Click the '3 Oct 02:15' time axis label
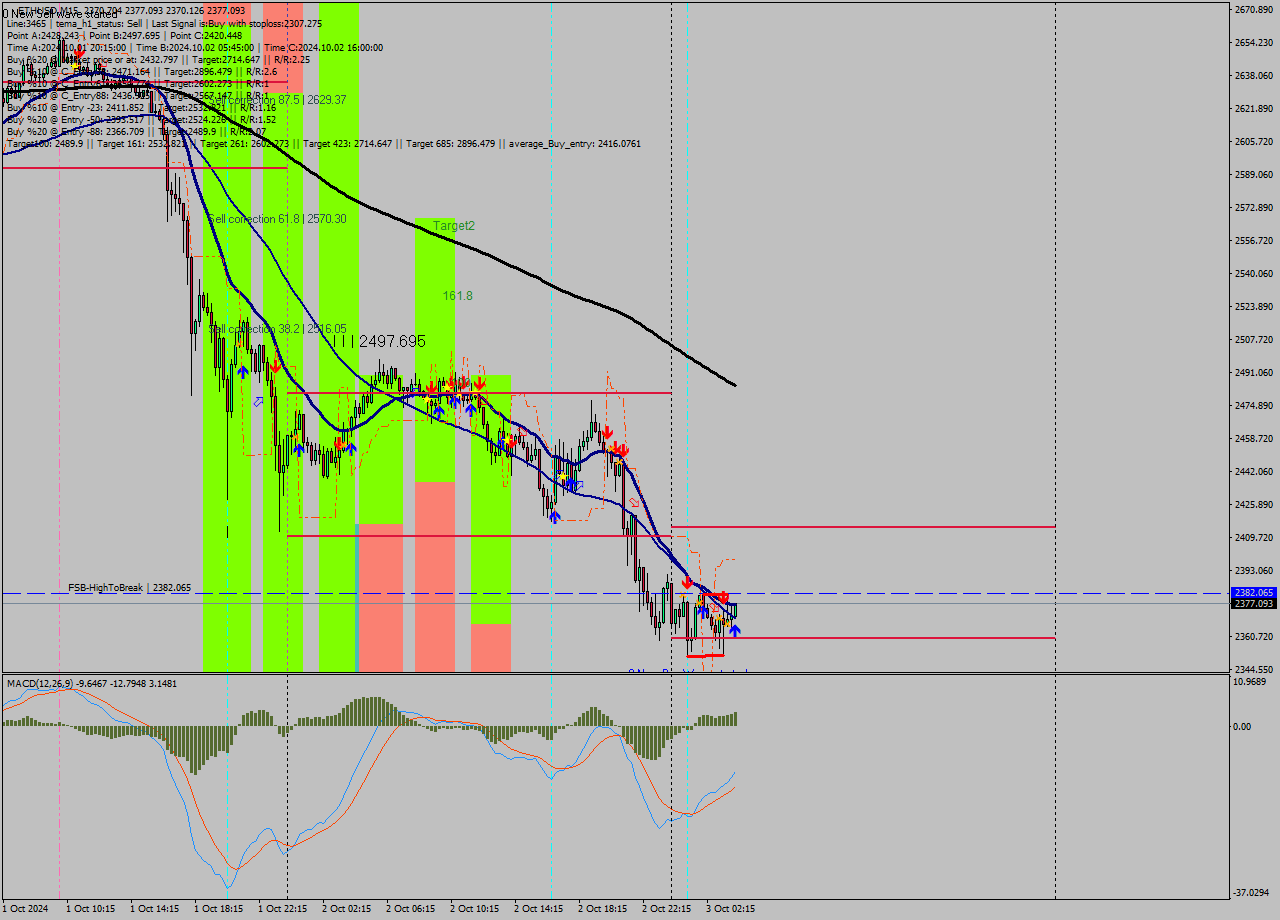The height and width of the screenshot is (920, 1280). click(731, 909)
